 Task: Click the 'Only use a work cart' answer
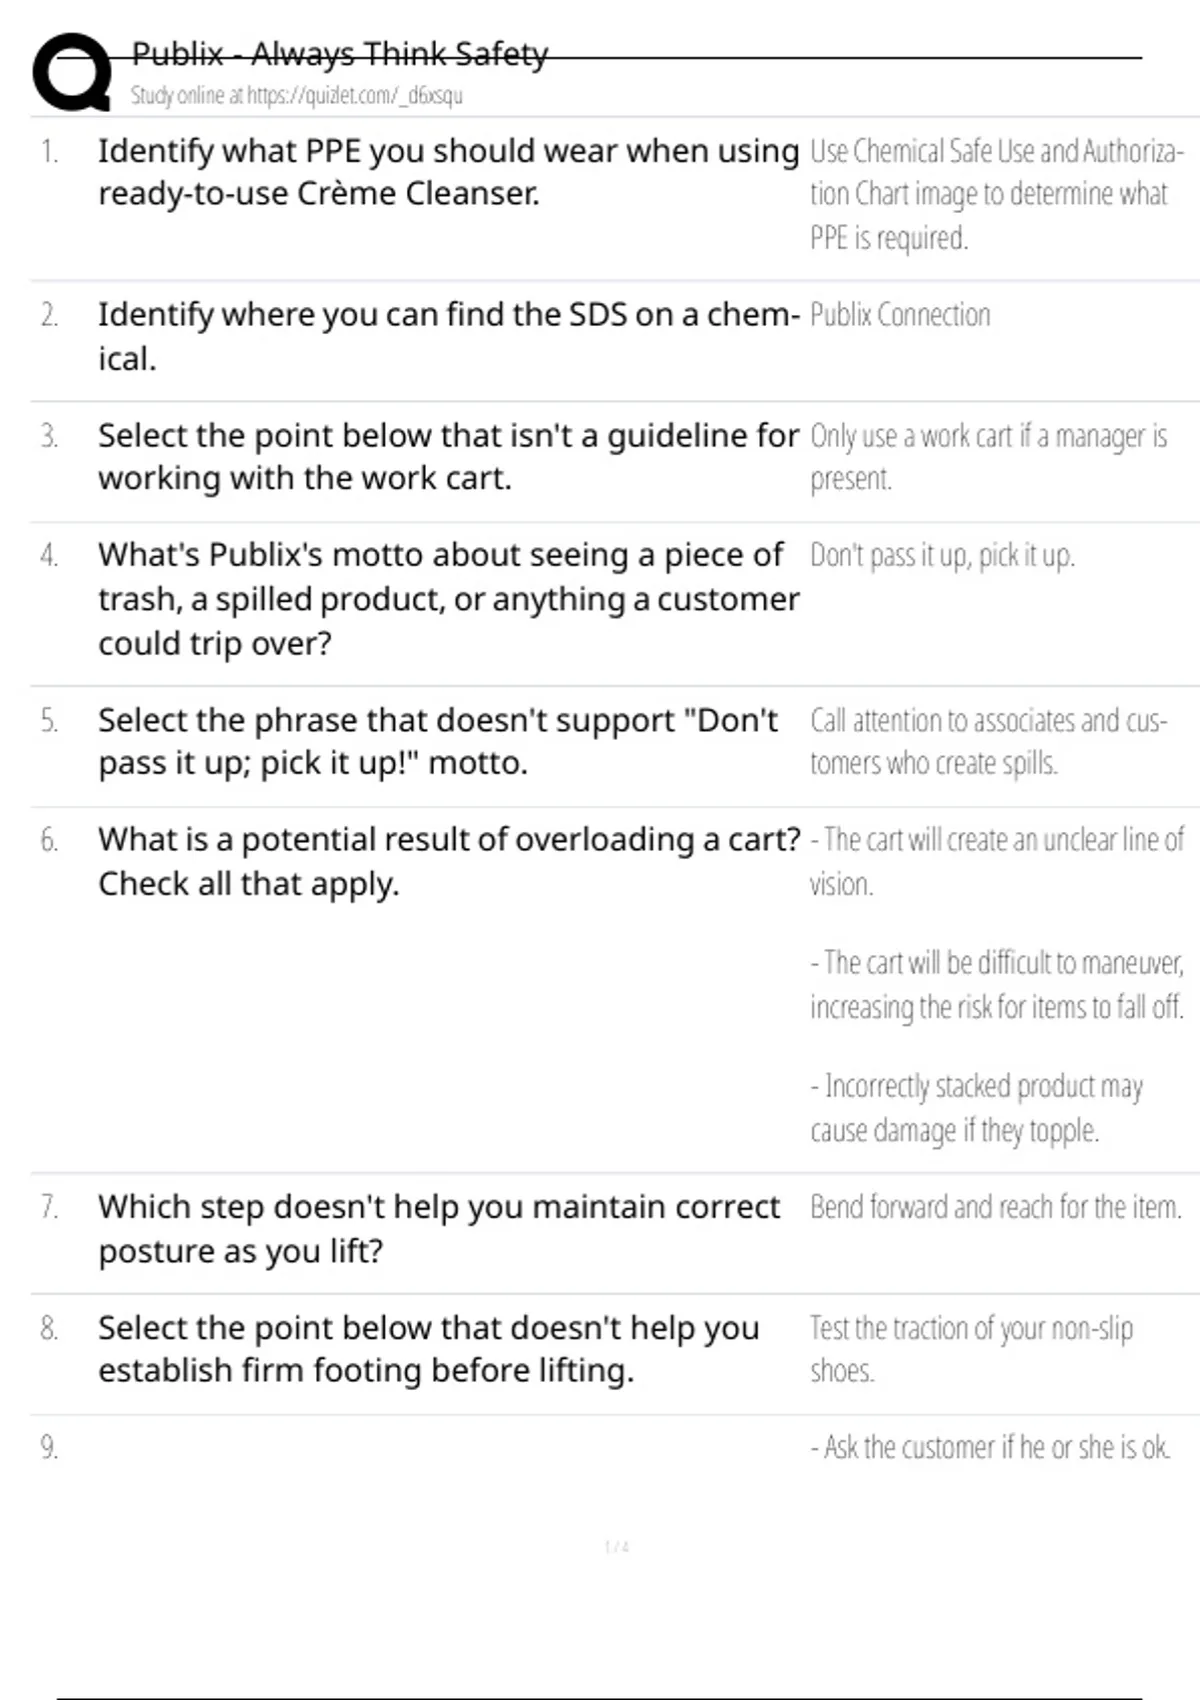point(988,457)
